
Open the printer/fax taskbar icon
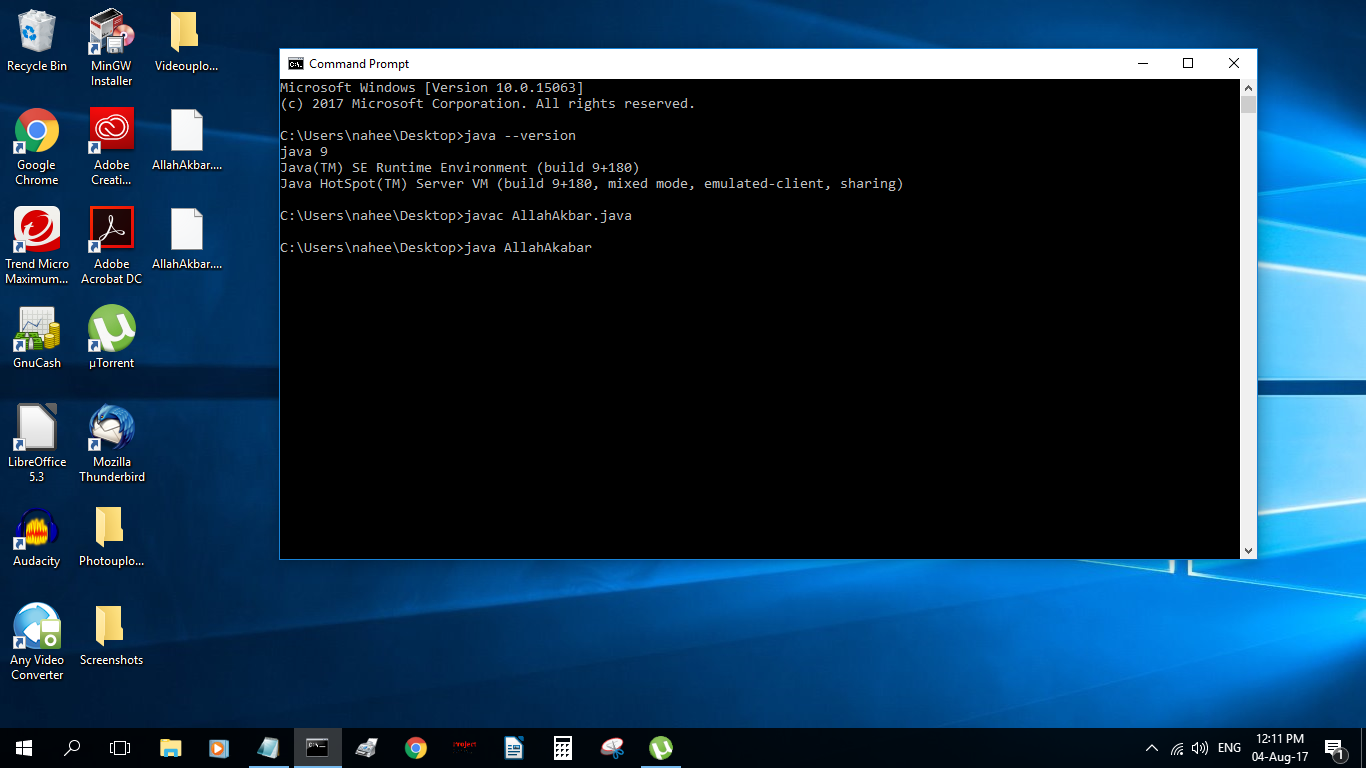pyautogui.click(x=366, y=748)
